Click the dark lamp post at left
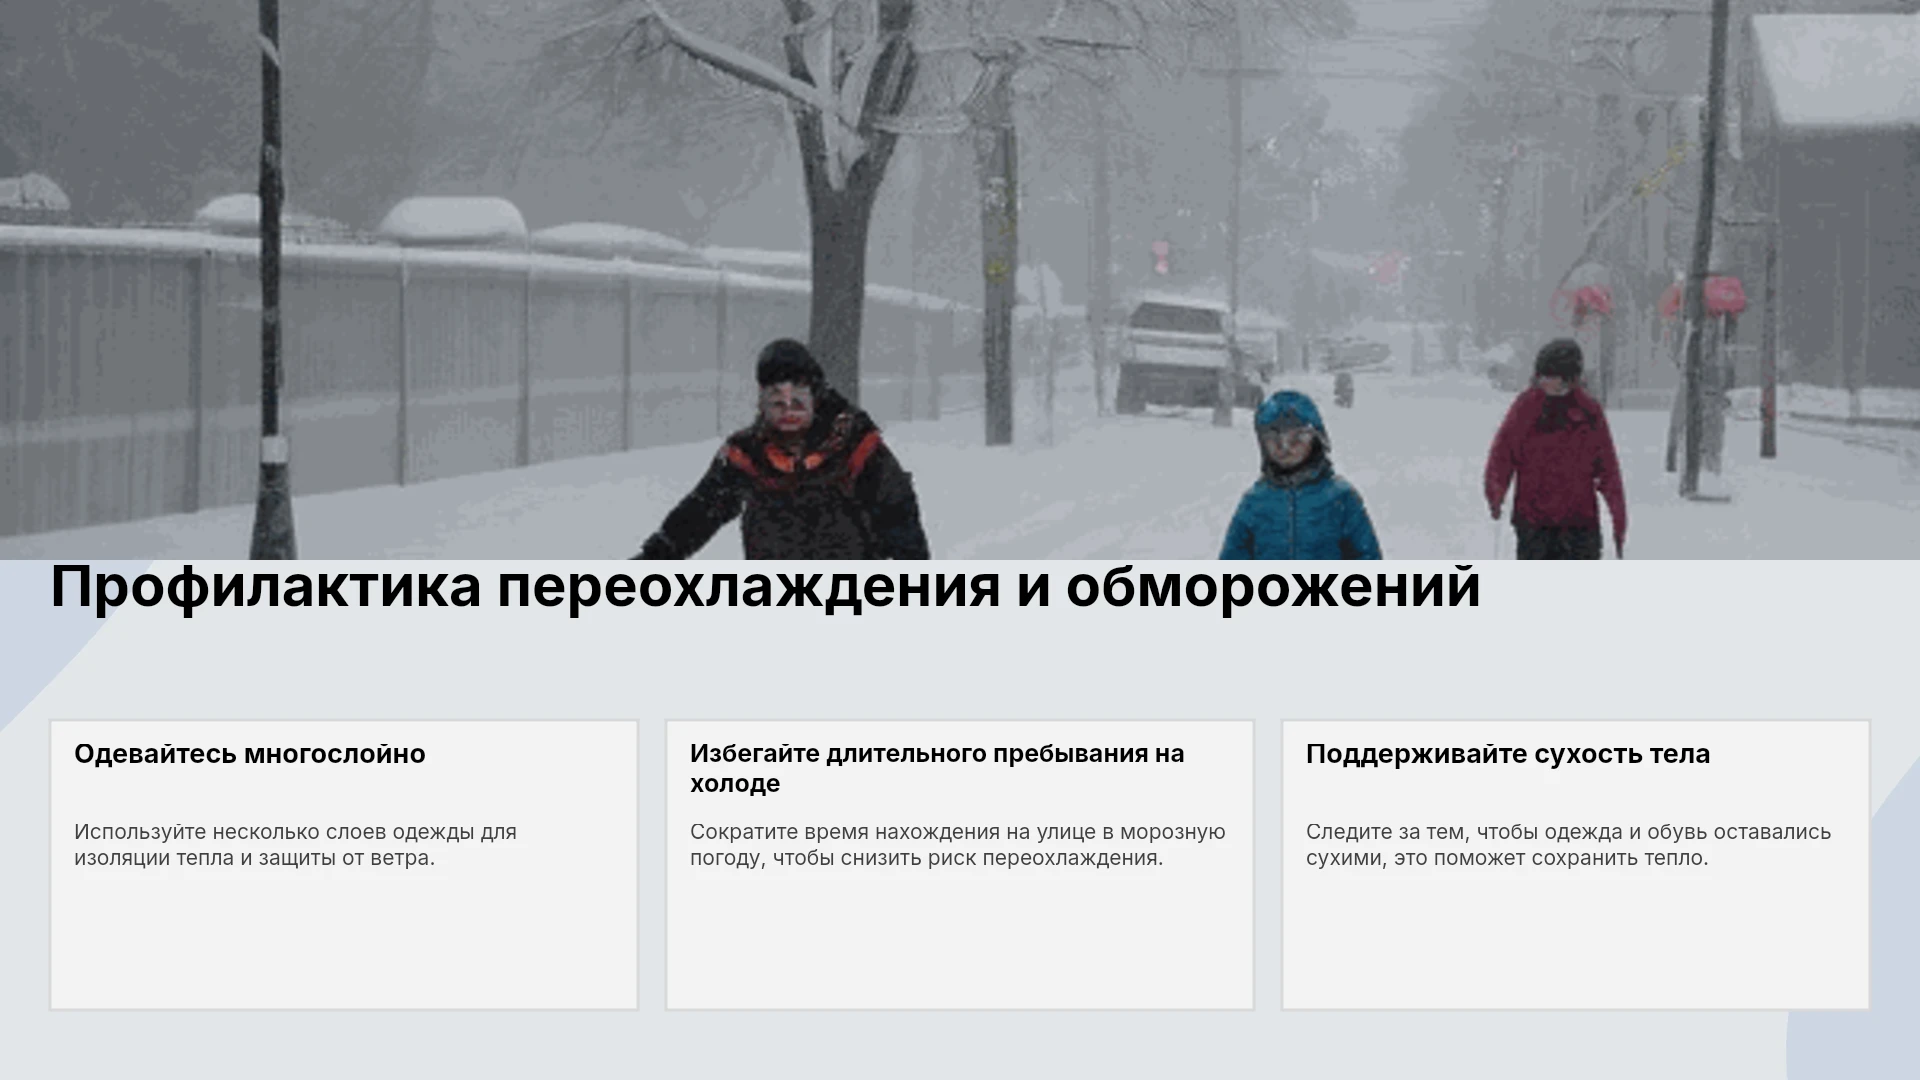Screen dimensions: 1920x1080 coord(270,280)
